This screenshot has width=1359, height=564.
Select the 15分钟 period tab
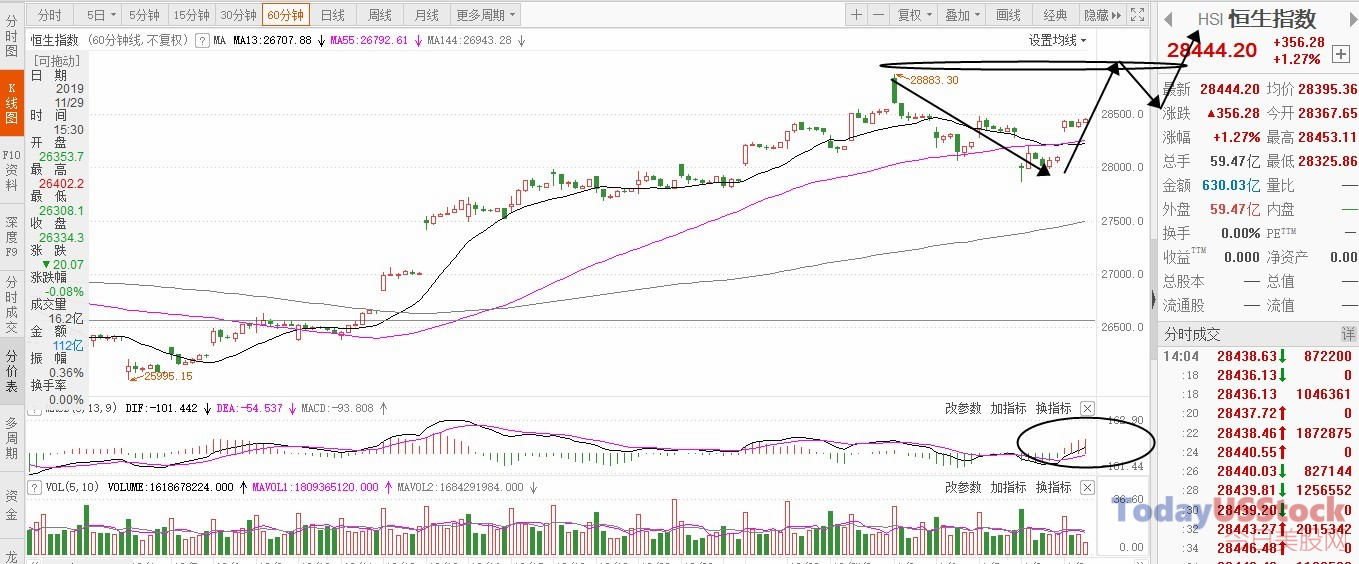pos(191,15)
